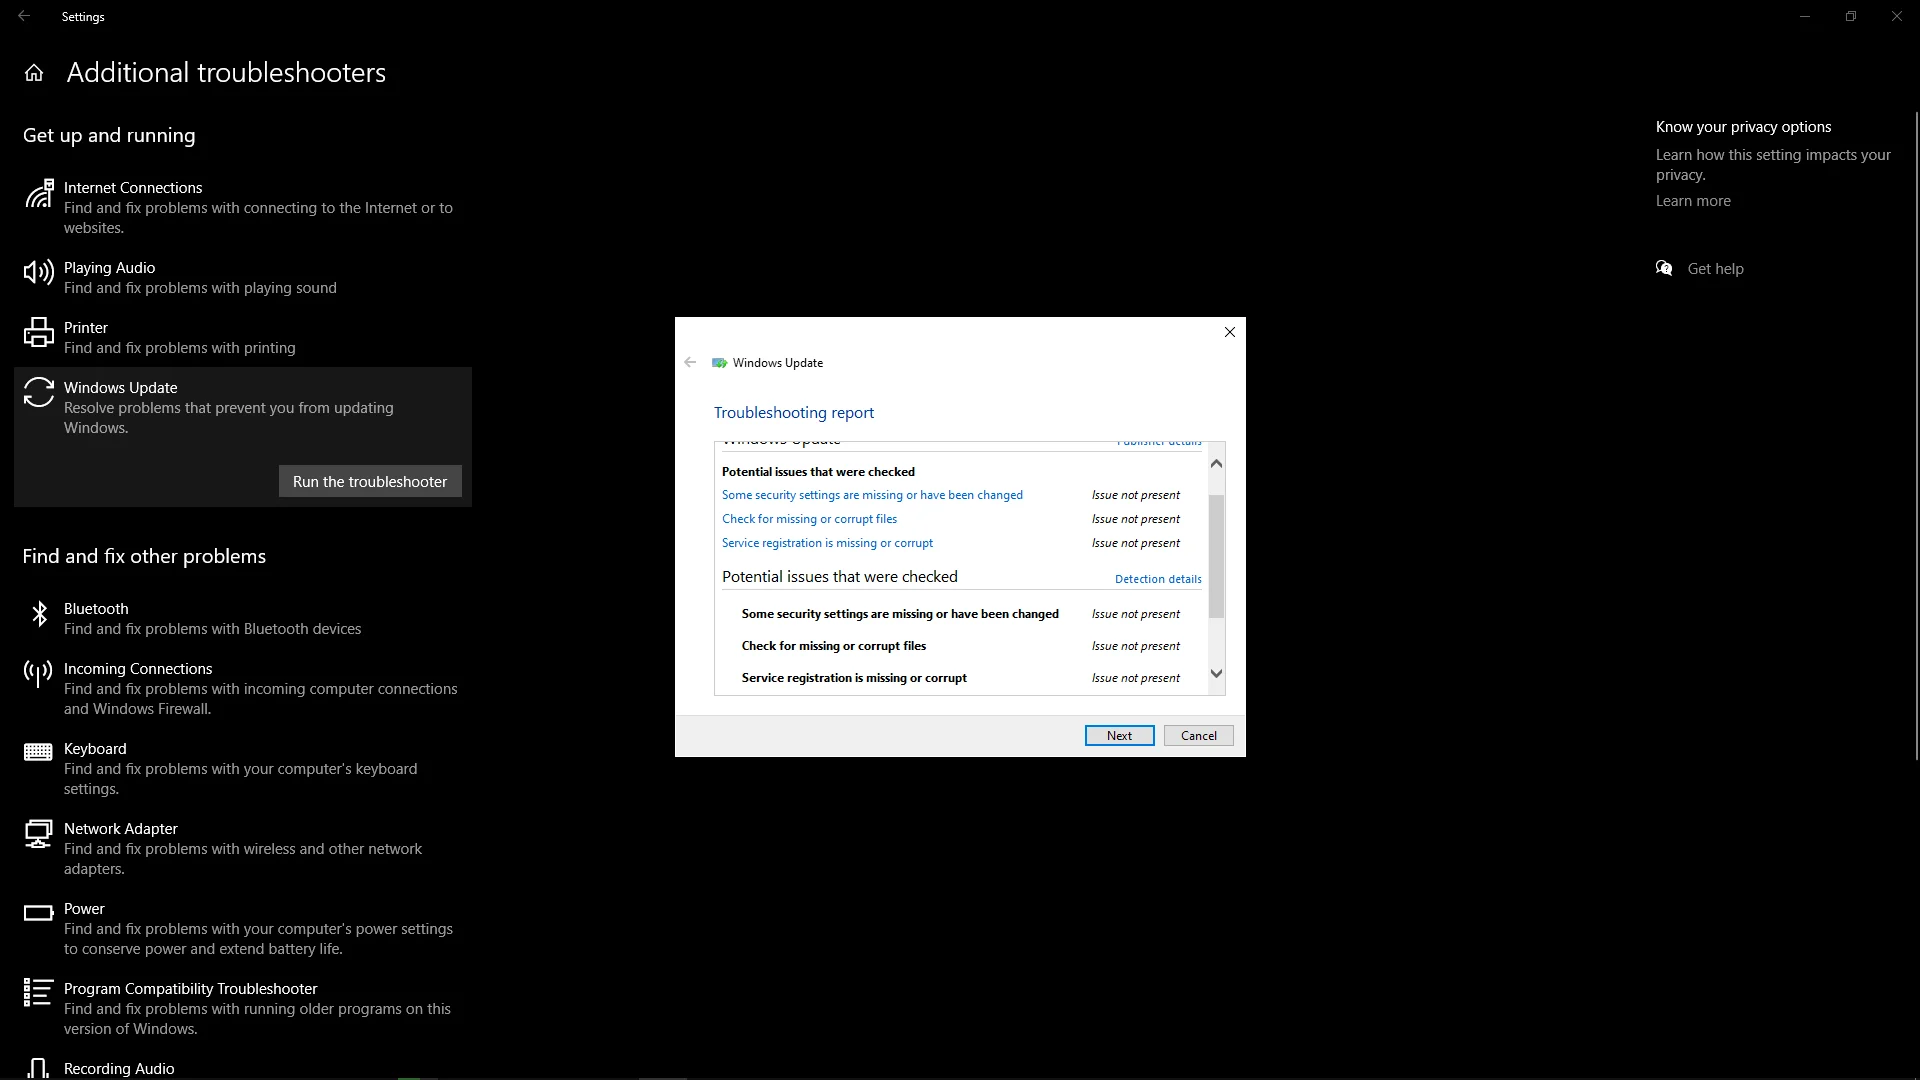Click the Get help chat icon

pos(1664,268)
